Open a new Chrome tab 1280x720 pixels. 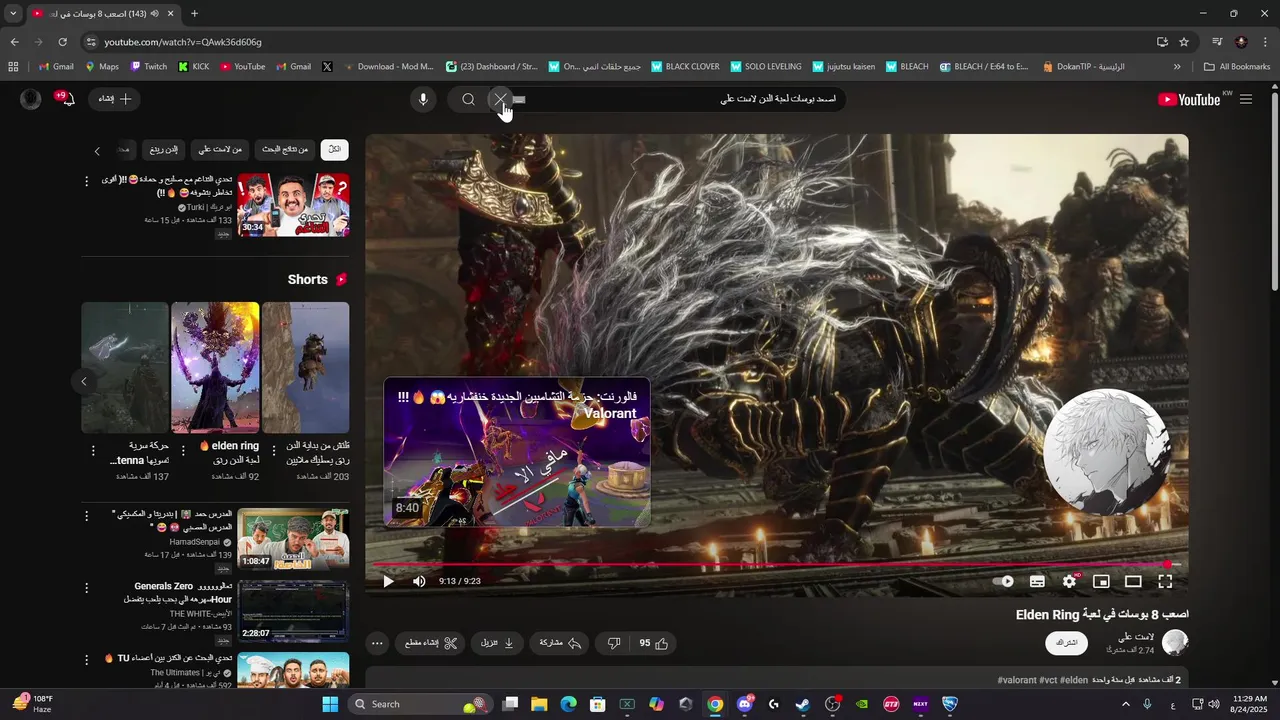pos(194,13)
